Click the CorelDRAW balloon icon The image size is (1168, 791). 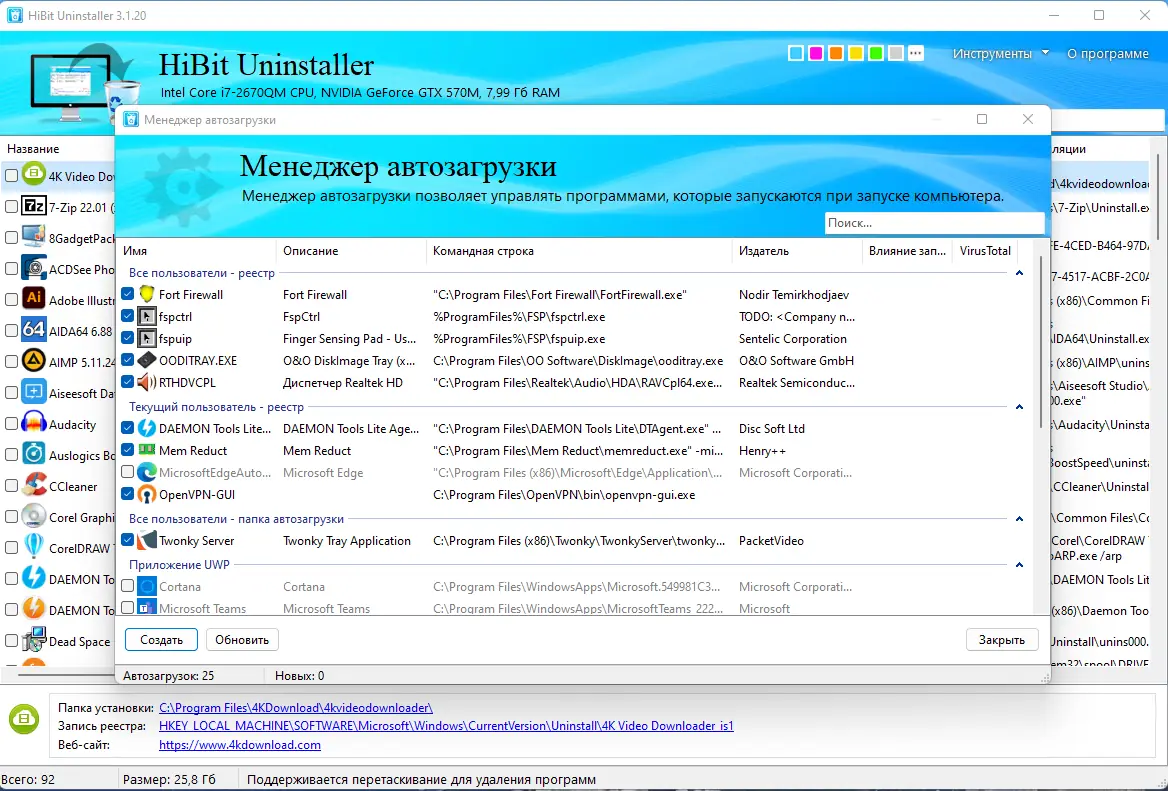(34, 547)
